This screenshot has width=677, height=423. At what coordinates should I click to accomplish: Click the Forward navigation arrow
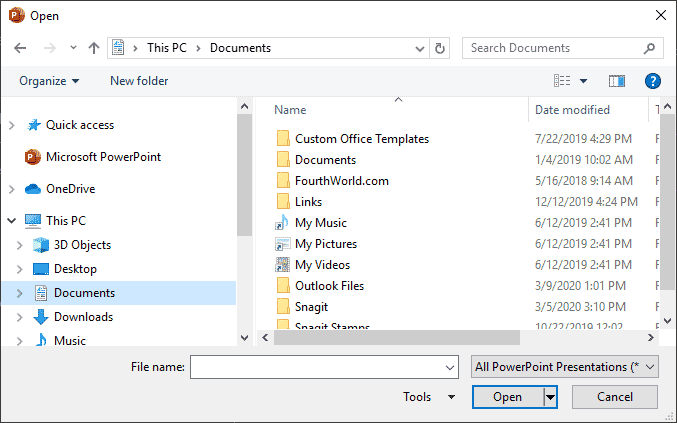[x=50, y=48]
